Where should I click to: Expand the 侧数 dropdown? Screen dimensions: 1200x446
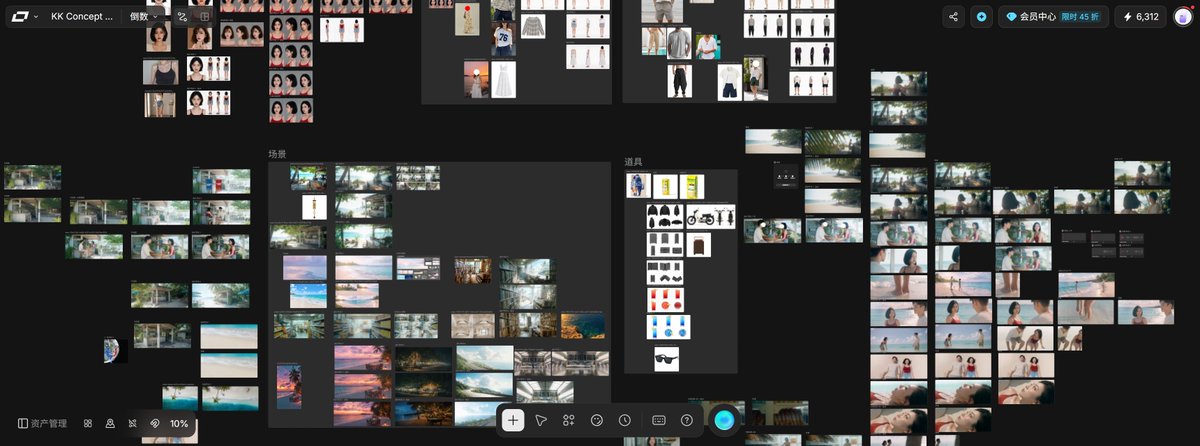pyautogui.click(x=144, y=16)
